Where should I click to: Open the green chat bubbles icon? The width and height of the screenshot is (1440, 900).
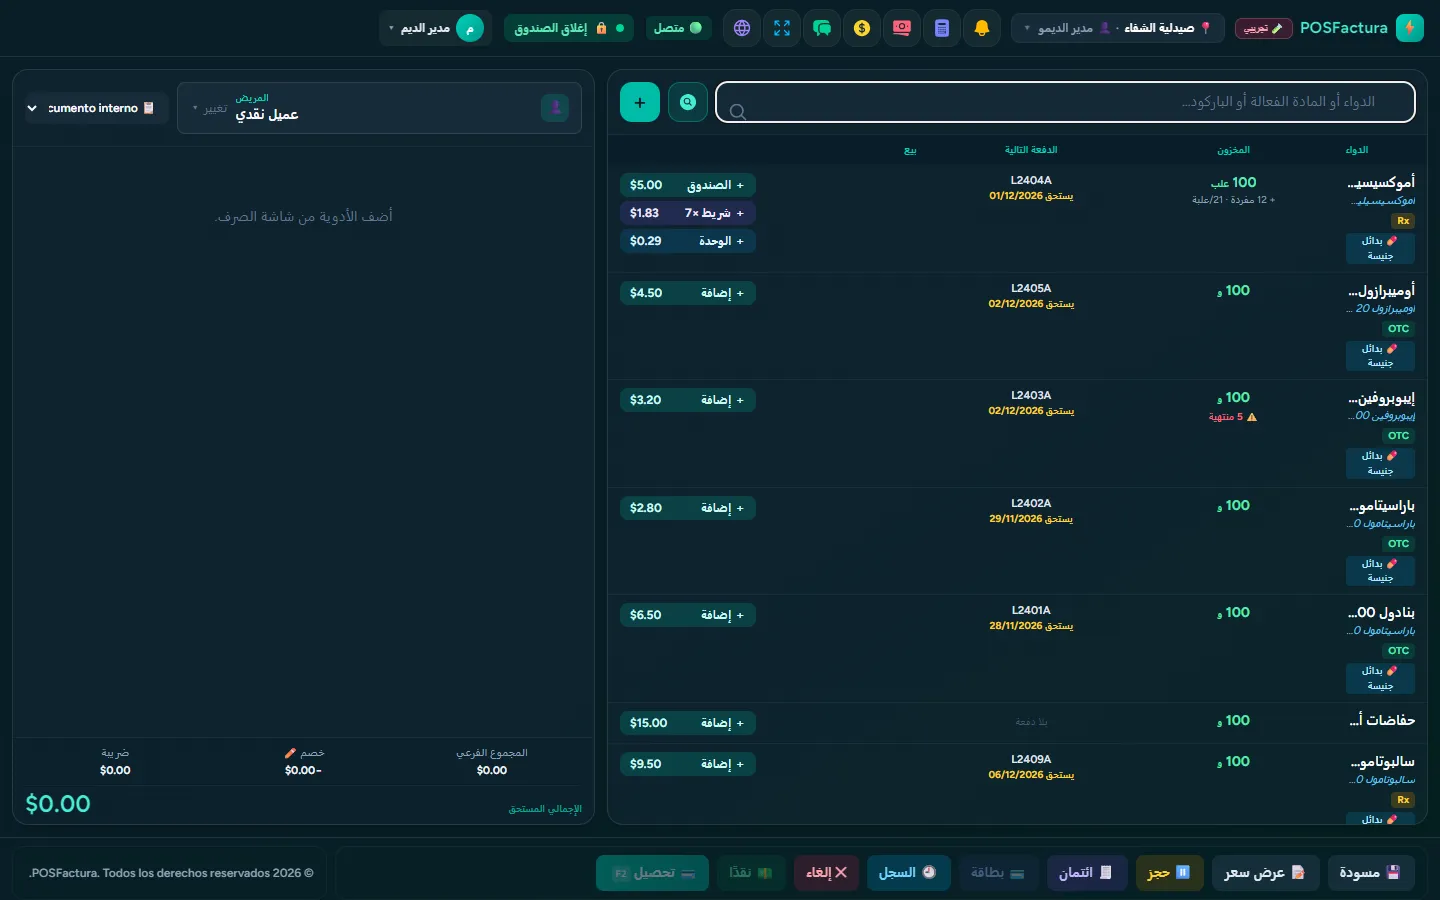click(x=822, y=28)
